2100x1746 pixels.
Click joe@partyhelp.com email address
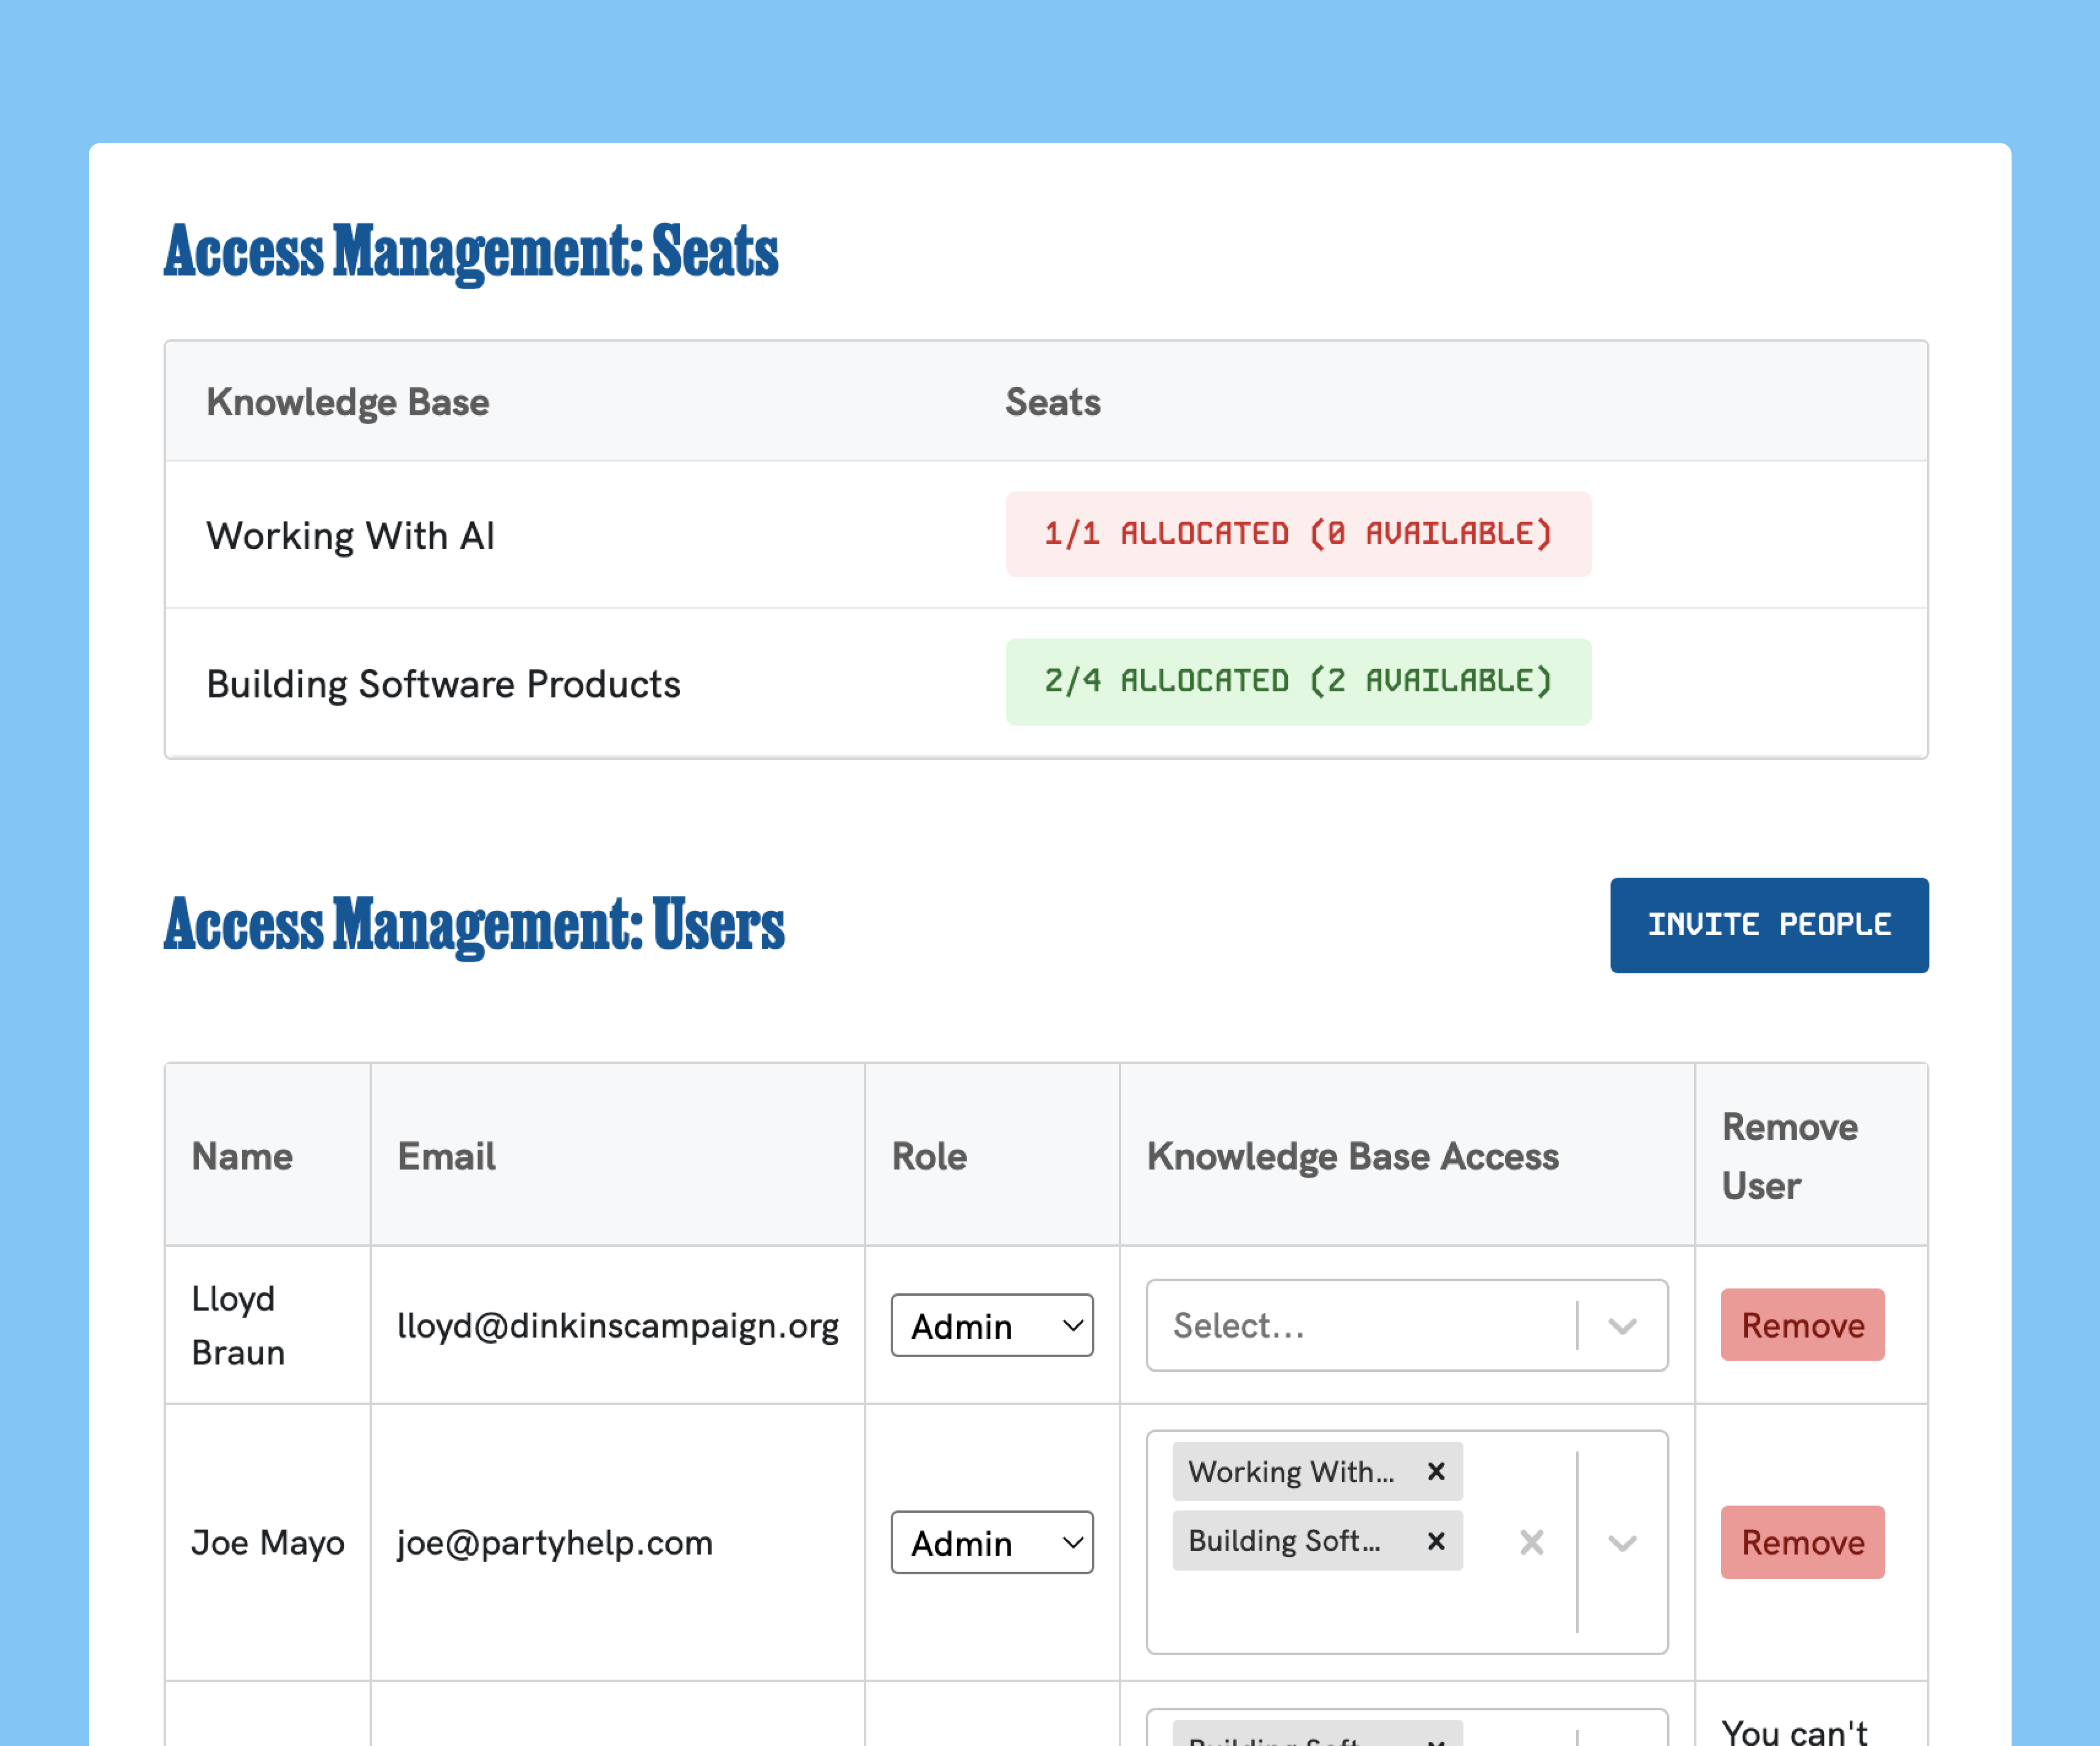click(x=555, y=1543)
